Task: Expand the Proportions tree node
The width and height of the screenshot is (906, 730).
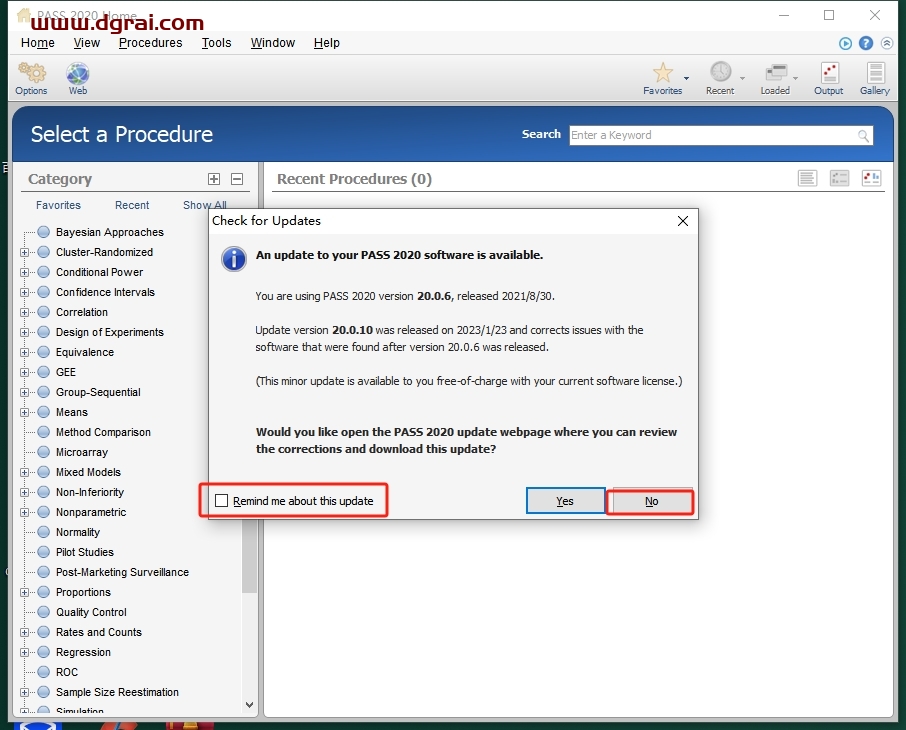Action: pyautogui.click(x=24, y=592)
